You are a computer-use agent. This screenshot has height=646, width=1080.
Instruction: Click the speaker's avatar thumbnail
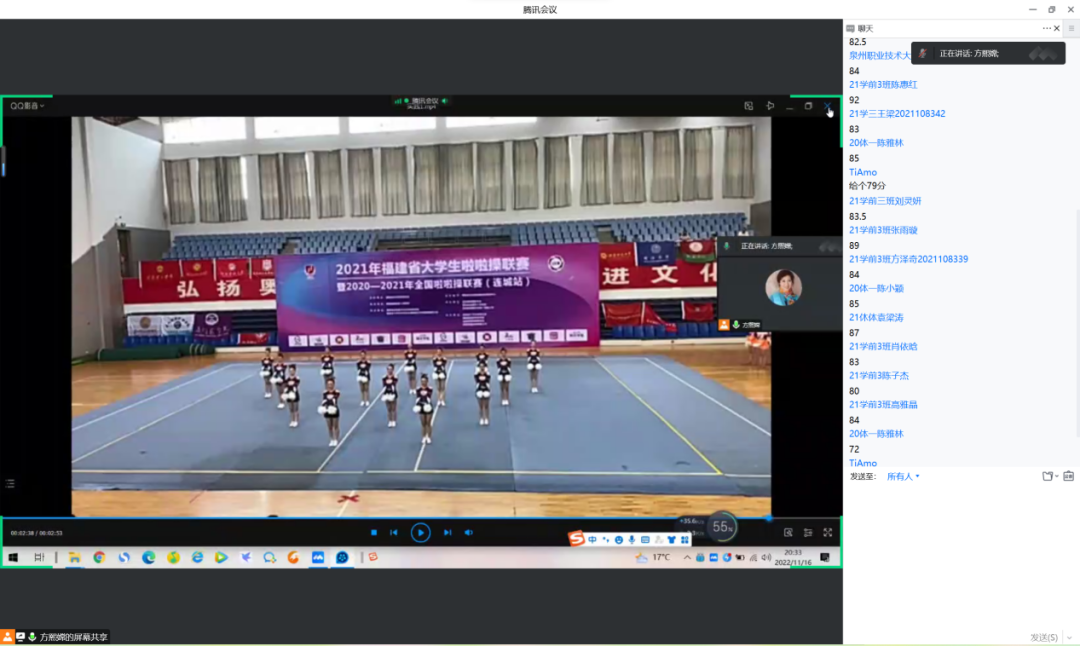point(783,287)
